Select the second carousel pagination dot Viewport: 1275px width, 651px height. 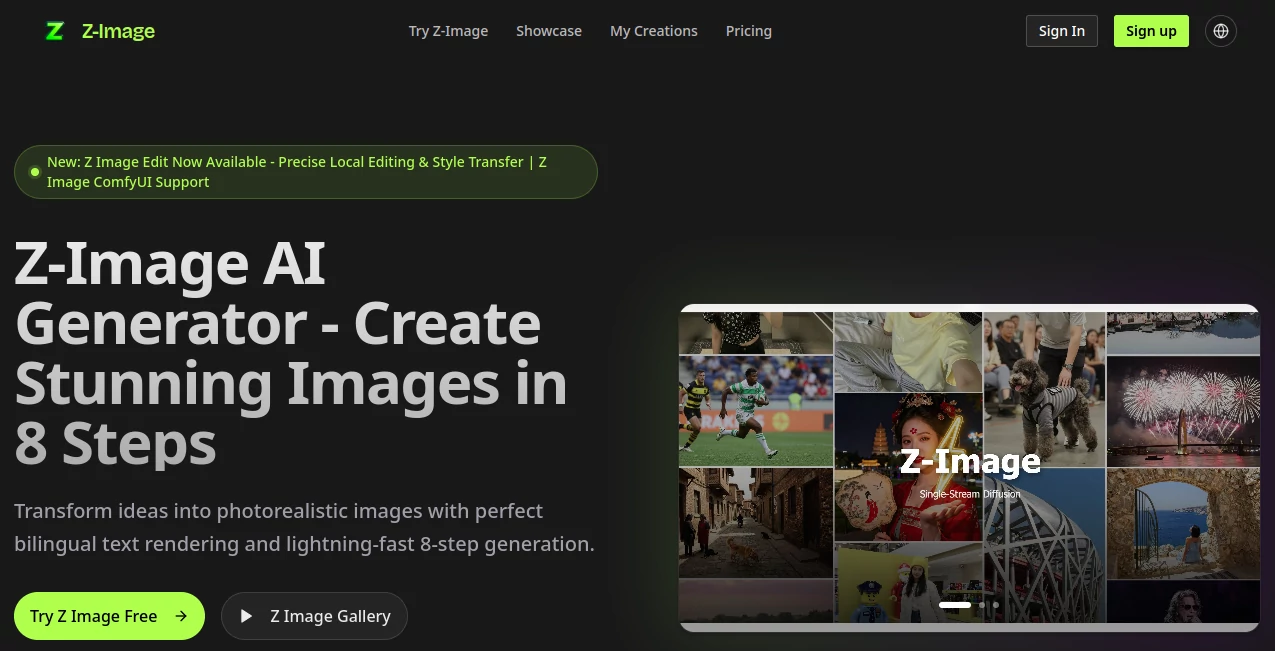[x=981, y=604]
